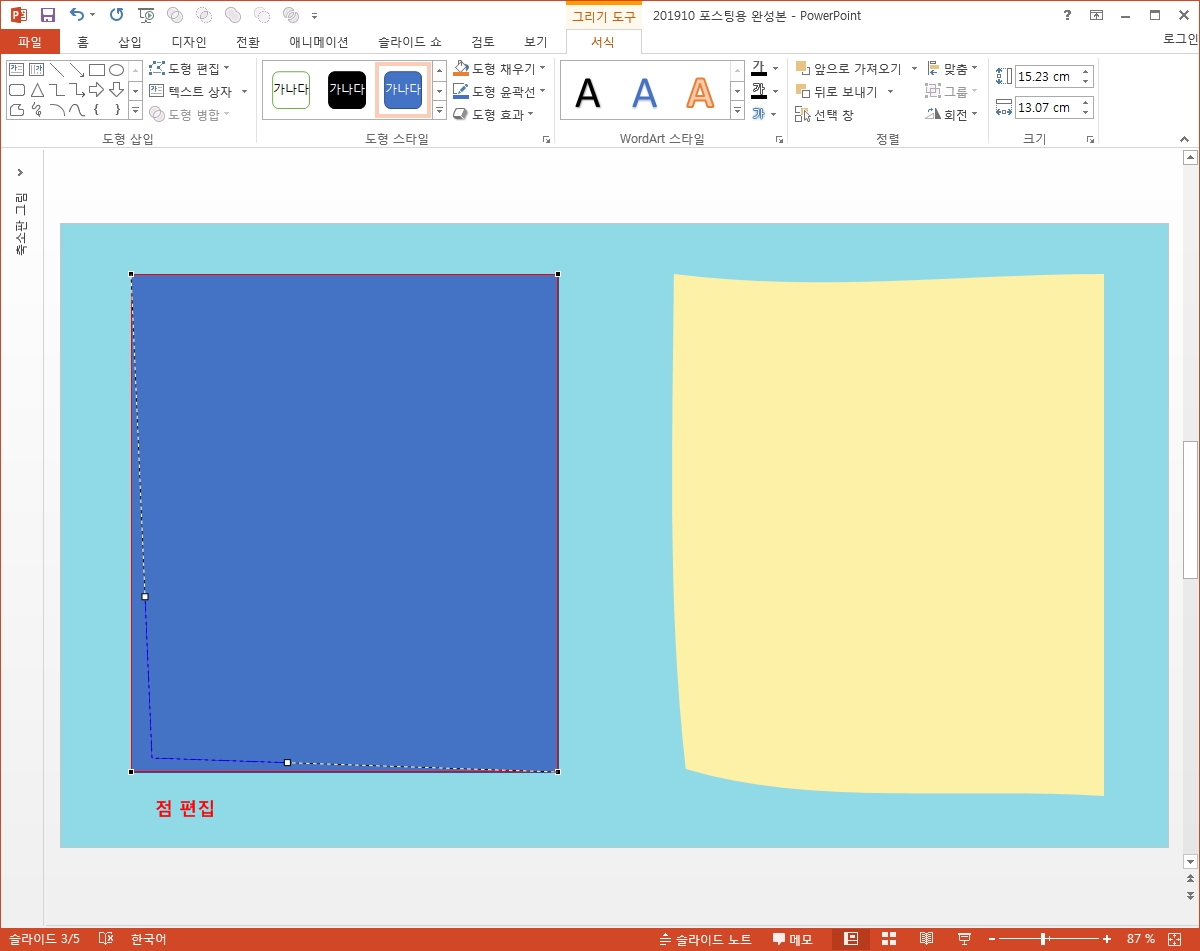Click 뒤로 보내기 send backward
Image resolution: width=1200 pixels, height=951 pixels.
[837, 92]
